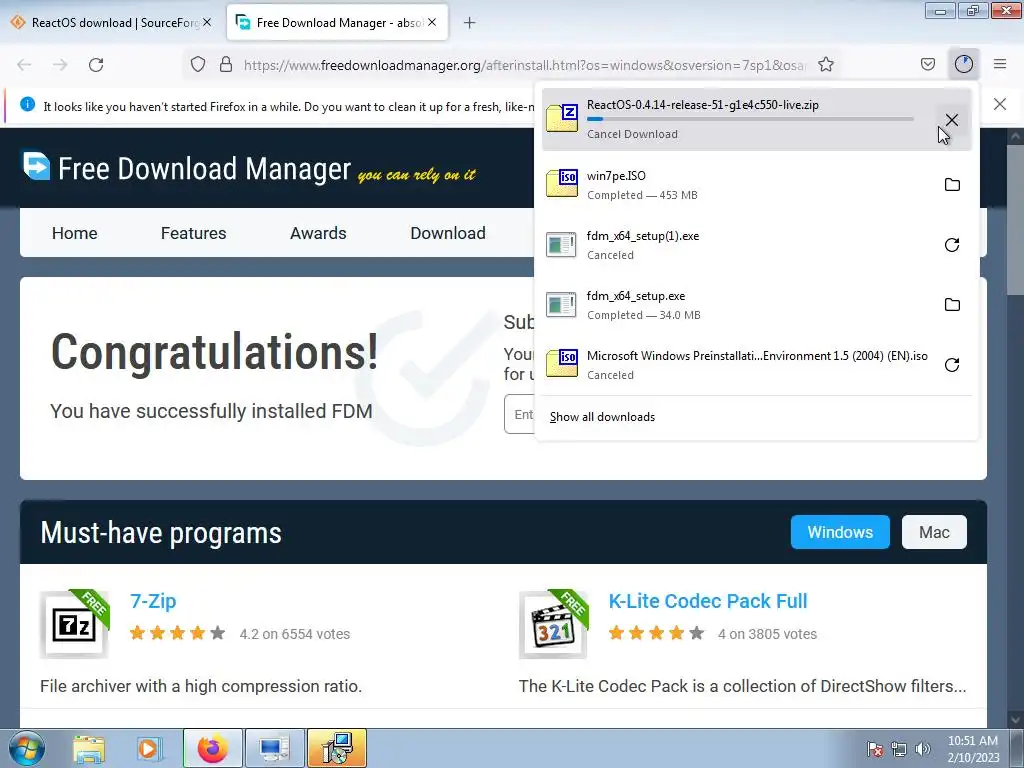Go back to previous page
Image resolution: width=1024 pixels, height=768 pixels.
24,65
